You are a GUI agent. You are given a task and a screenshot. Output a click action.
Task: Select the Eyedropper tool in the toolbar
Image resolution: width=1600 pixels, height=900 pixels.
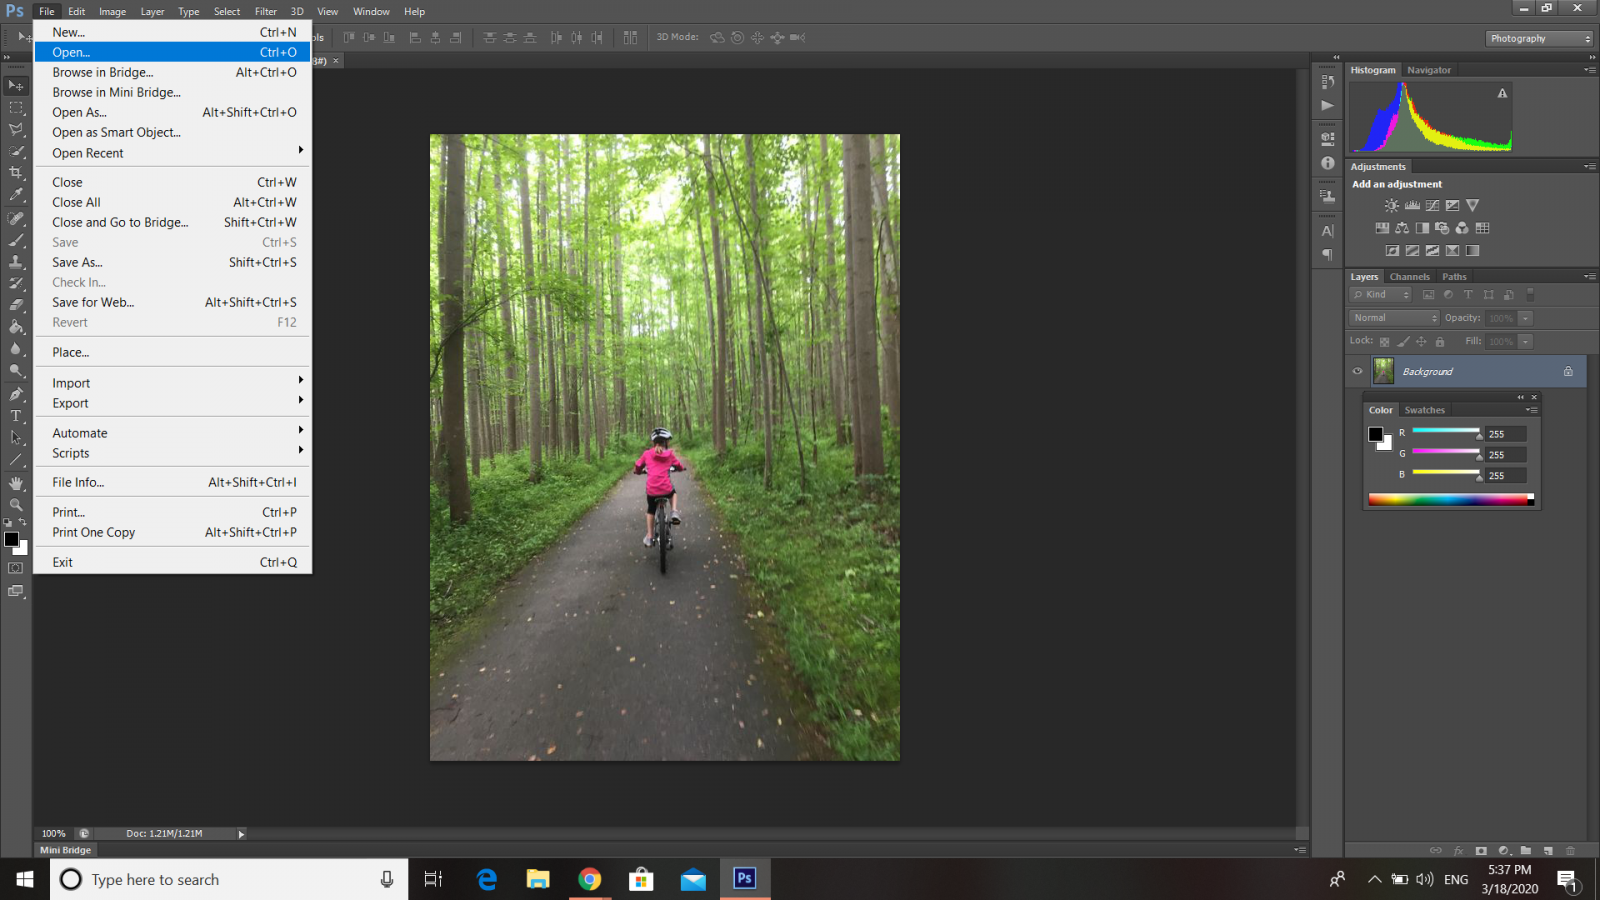pyautogui.click(x=16, y=195)
